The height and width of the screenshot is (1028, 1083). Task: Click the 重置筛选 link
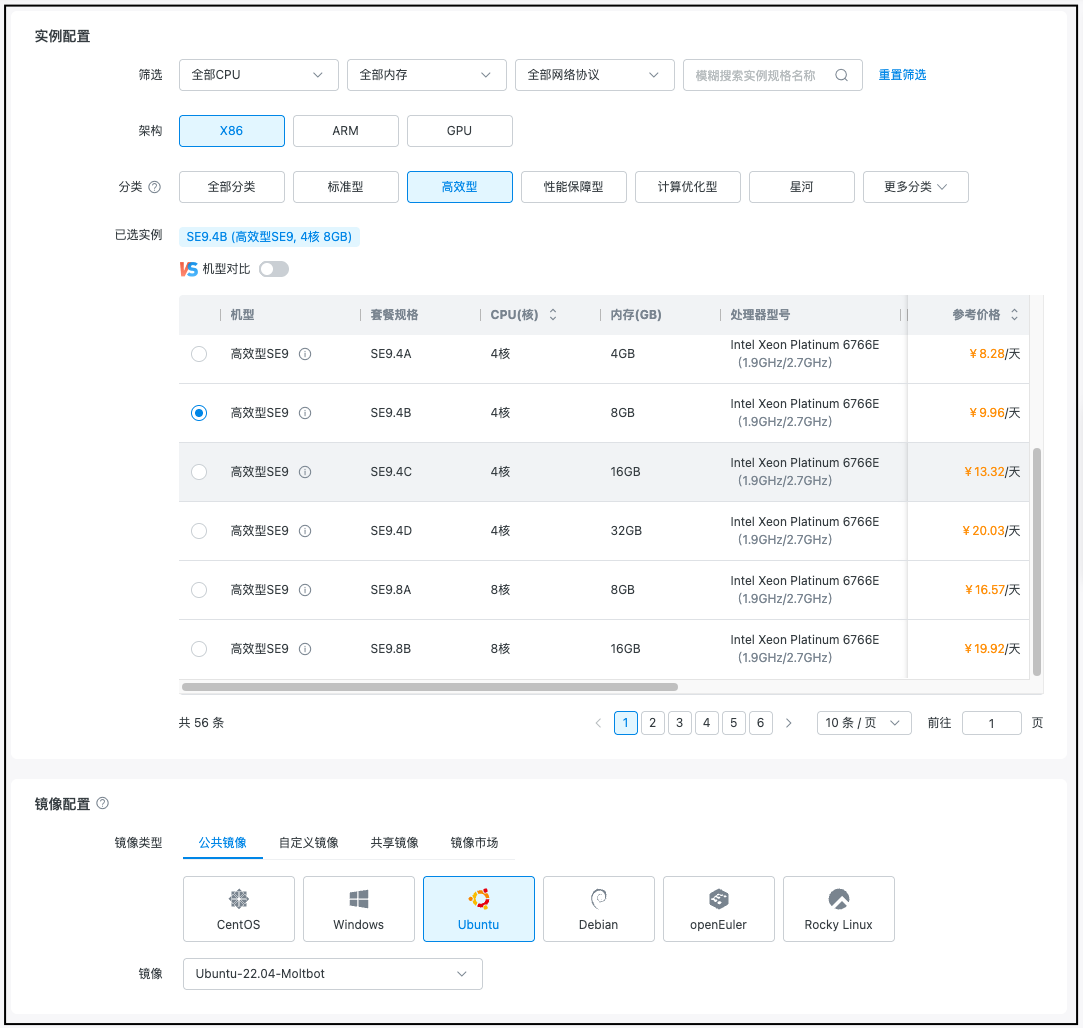click(902, 75)
